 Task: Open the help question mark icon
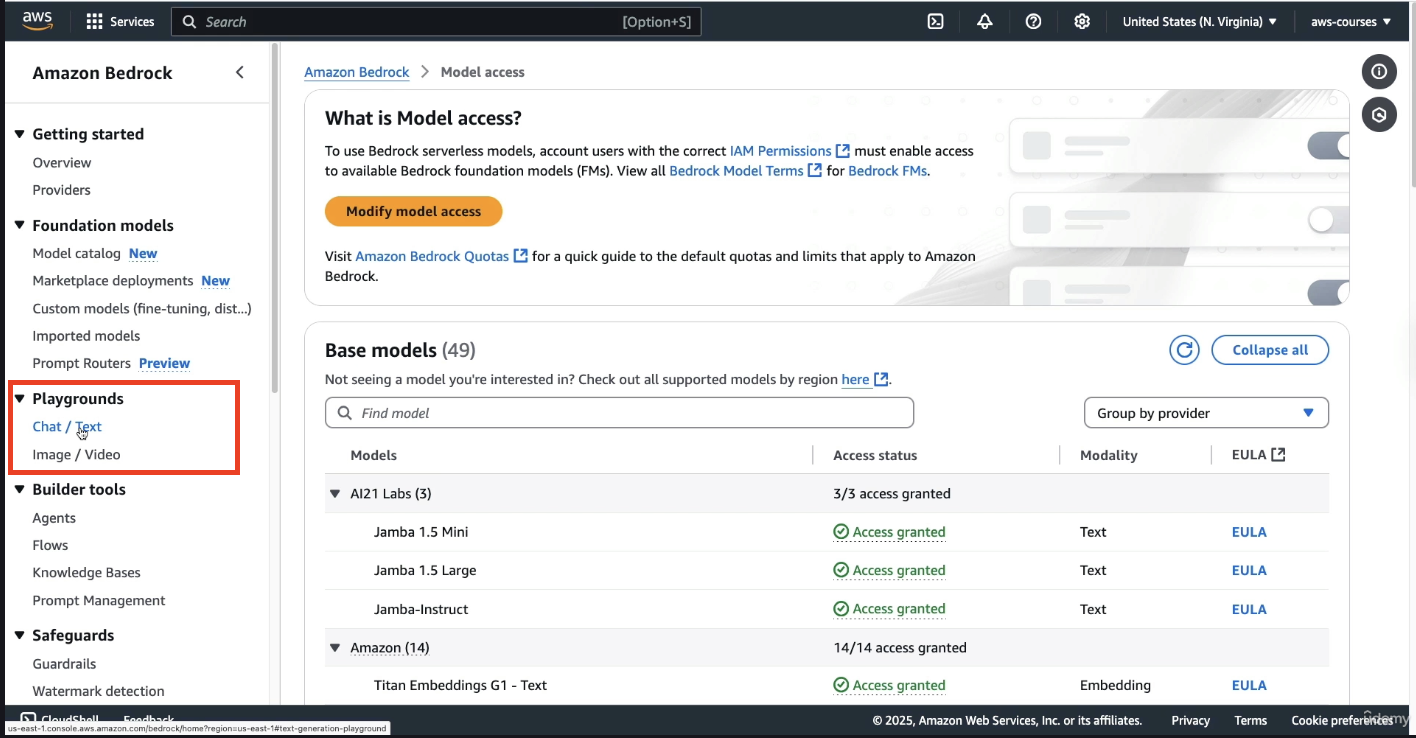pos(1034,21)
